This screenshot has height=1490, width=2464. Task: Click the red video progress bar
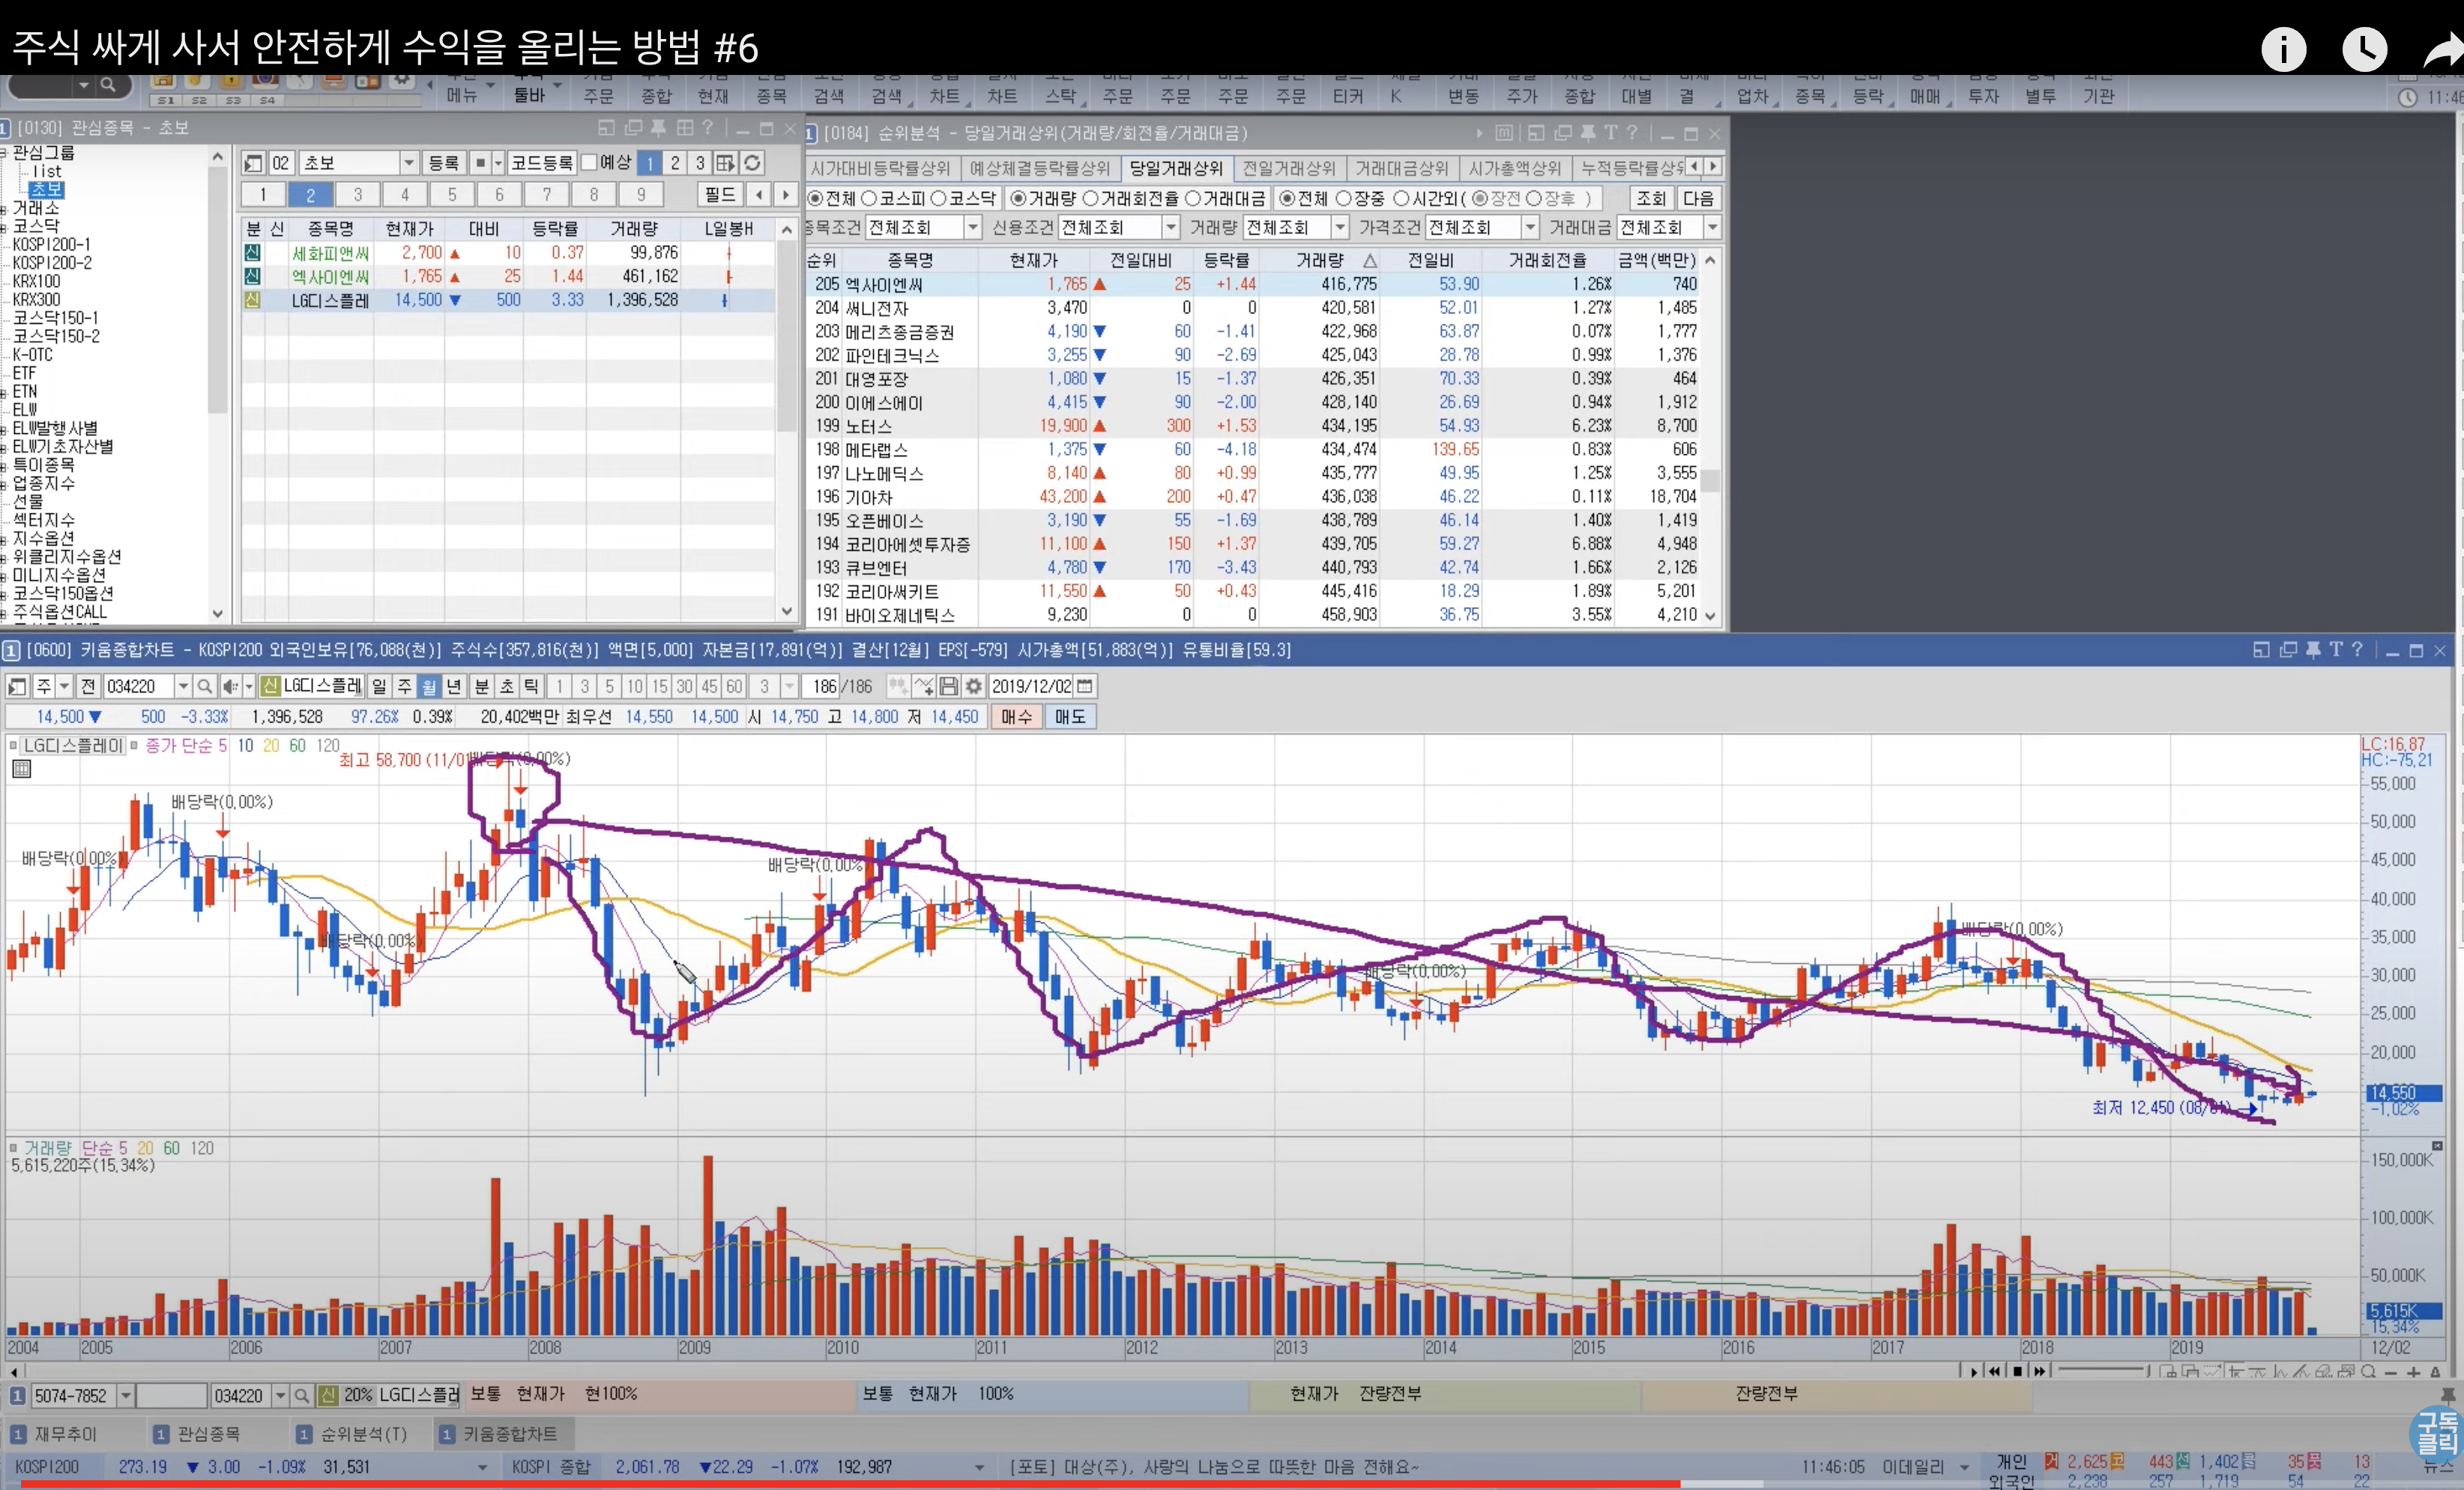pyautogui.click(x=850, y=1484)
